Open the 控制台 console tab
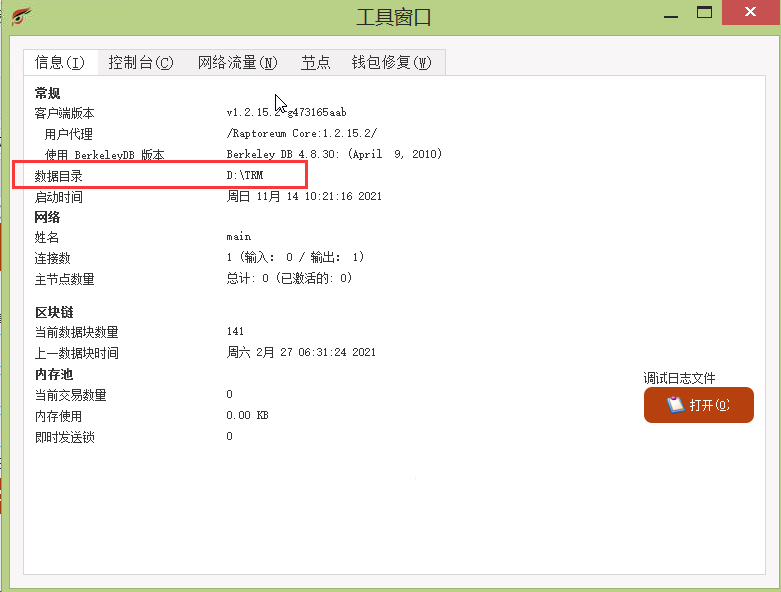The width and height of the screenshot is (781, 592). pos(140,62)
